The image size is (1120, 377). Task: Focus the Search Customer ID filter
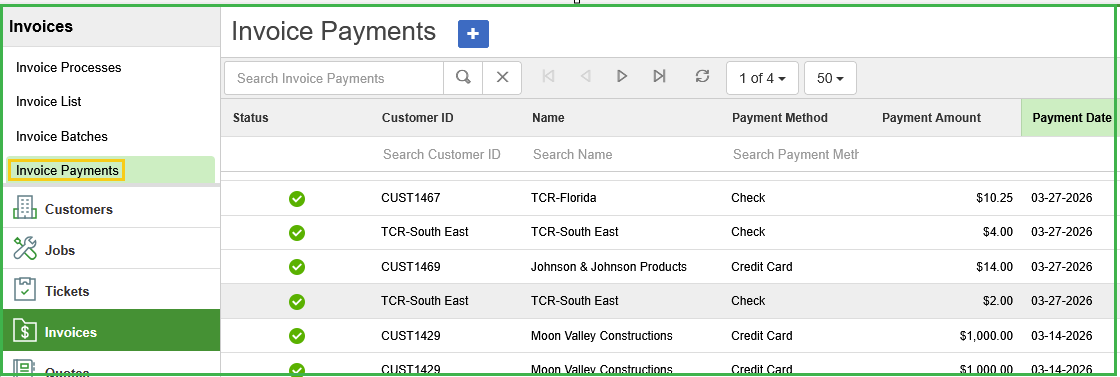pos(441,154)
